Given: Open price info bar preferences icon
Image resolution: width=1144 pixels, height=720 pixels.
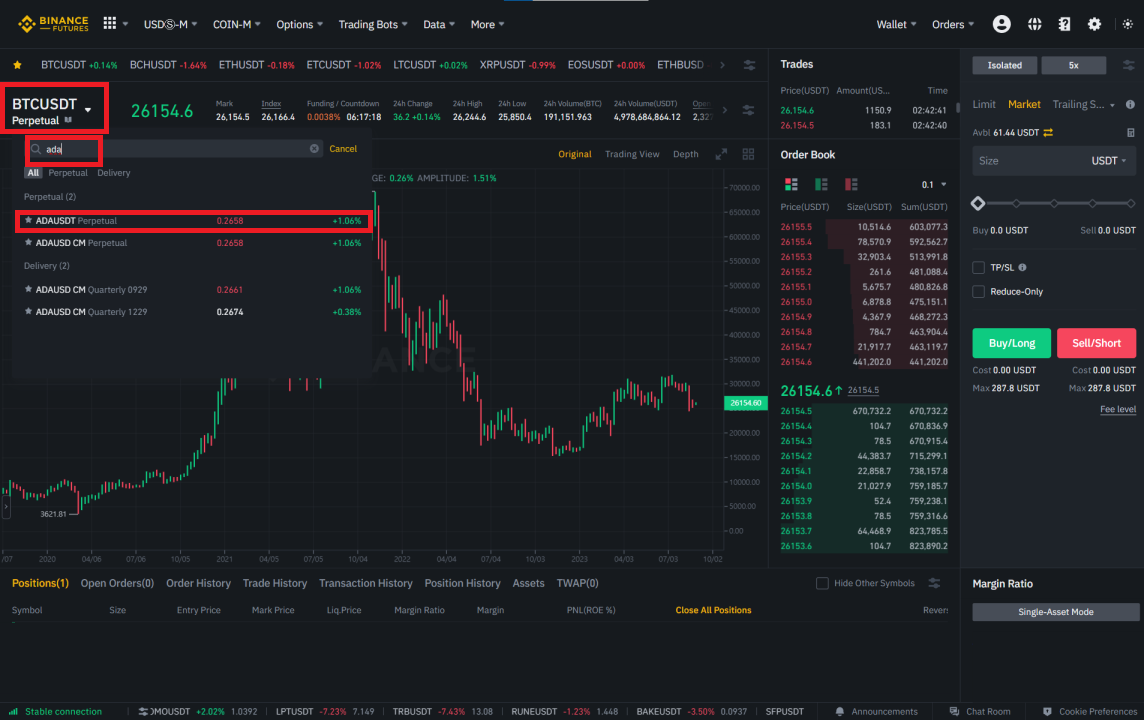Looking at the screenshot, I should click(749, 110).
